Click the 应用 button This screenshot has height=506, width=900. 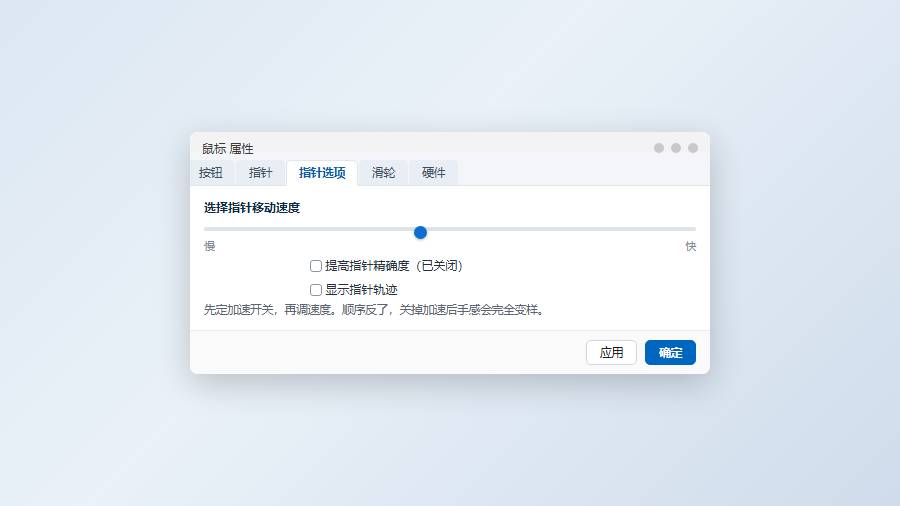[611, 352]
